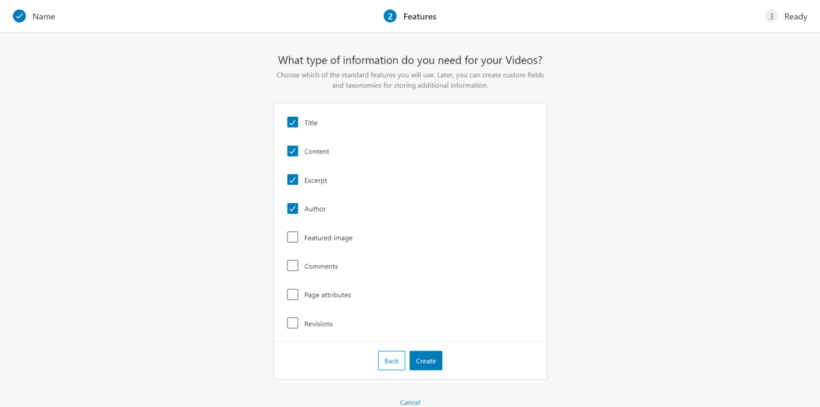Image resolution: width=820 pixels, height=407 pixels.
Task: Uncheck the Title checkbox
Action: [293, 122]
